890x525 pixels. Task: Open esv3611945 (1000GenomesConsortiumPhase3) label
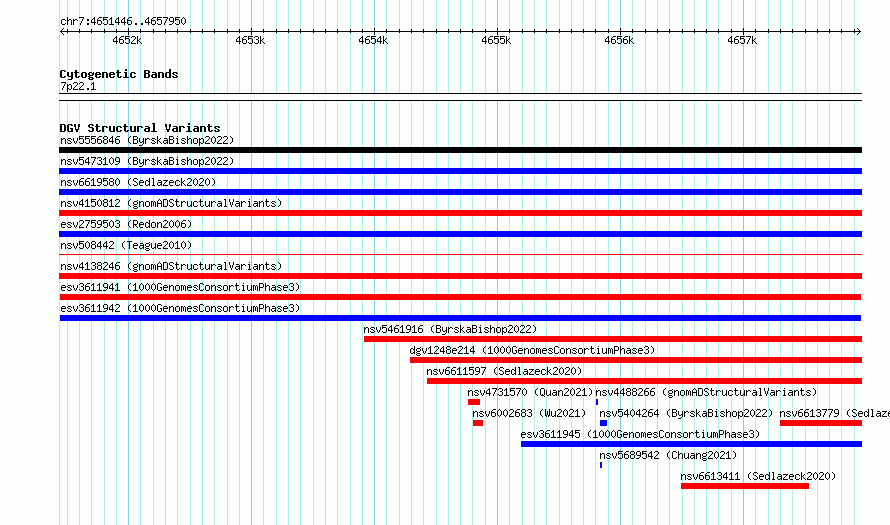point(640,434)
